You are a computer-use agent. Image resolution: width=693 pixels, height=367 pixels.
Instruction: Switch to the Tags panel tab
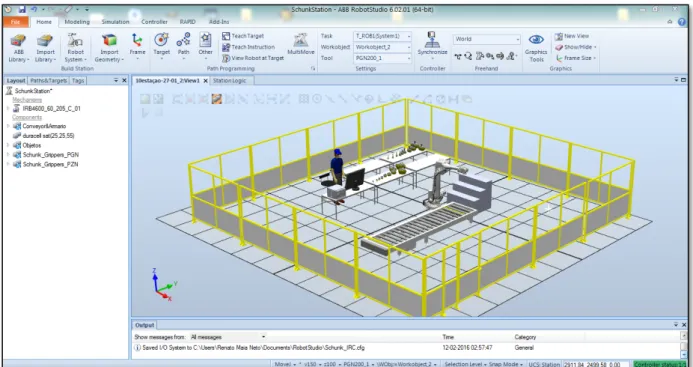point(78,80)
